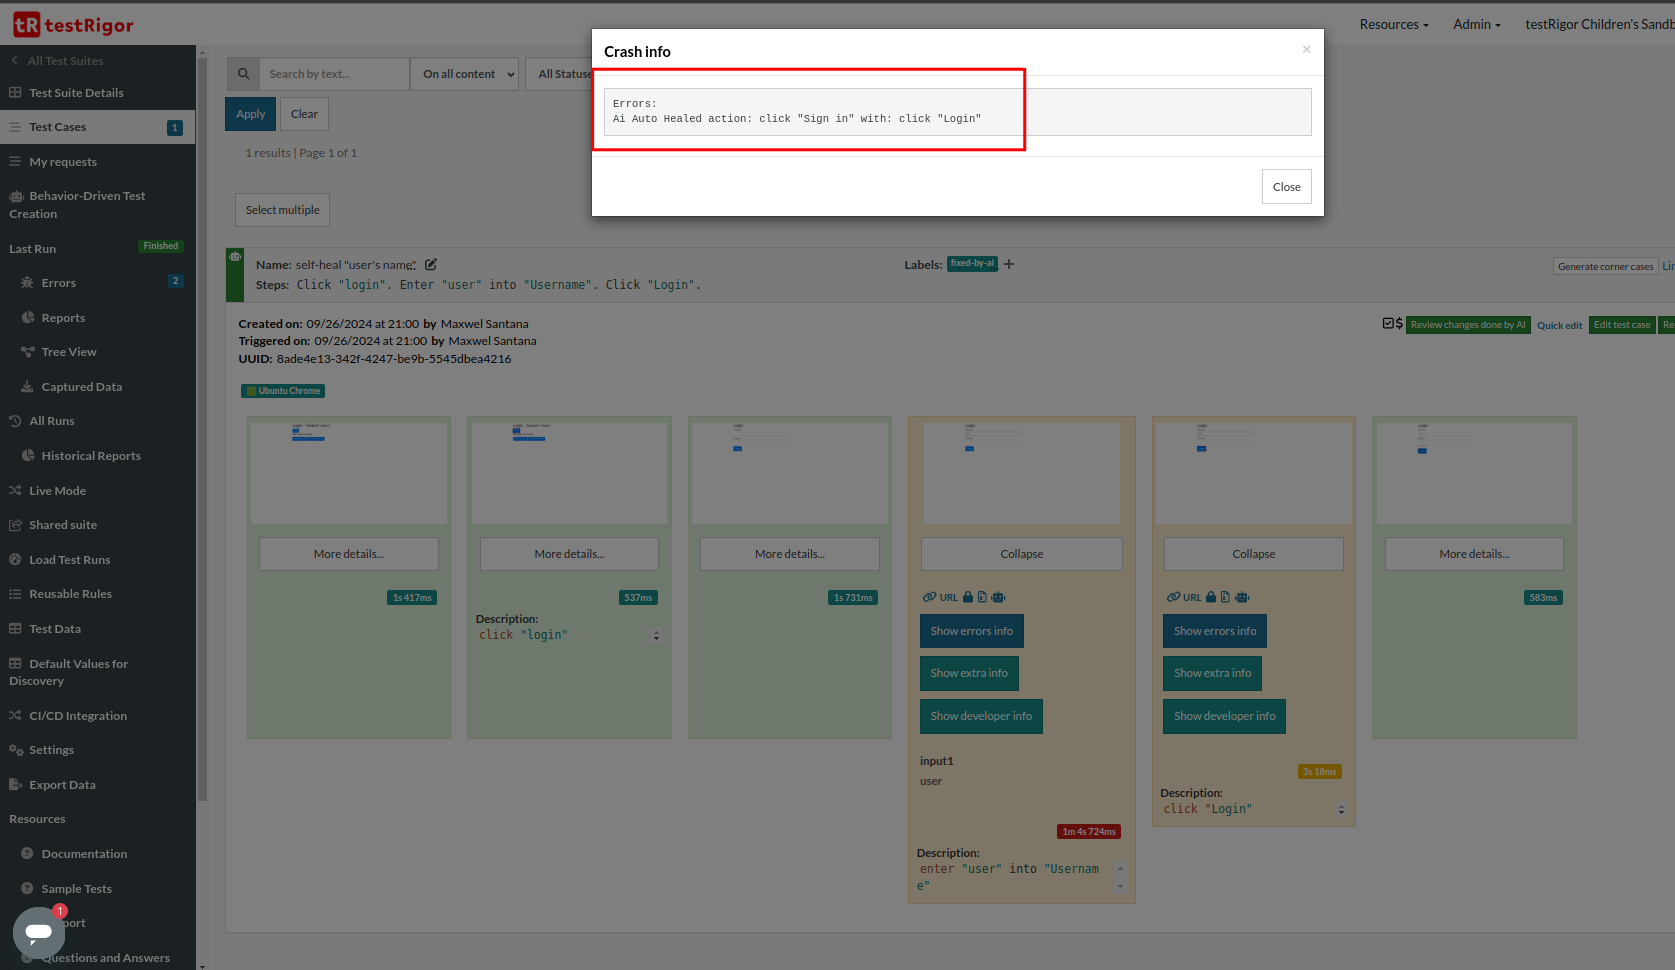Open Test Suite Details in sidebar

pos(76,93)
